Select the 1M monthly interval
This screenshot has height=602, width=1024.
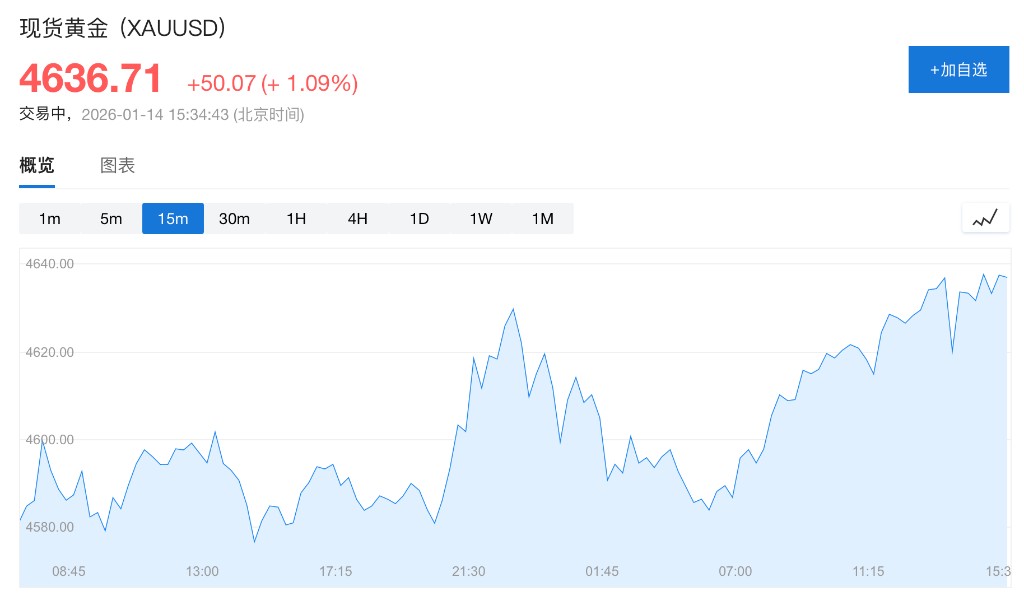[x=542, y=219]
